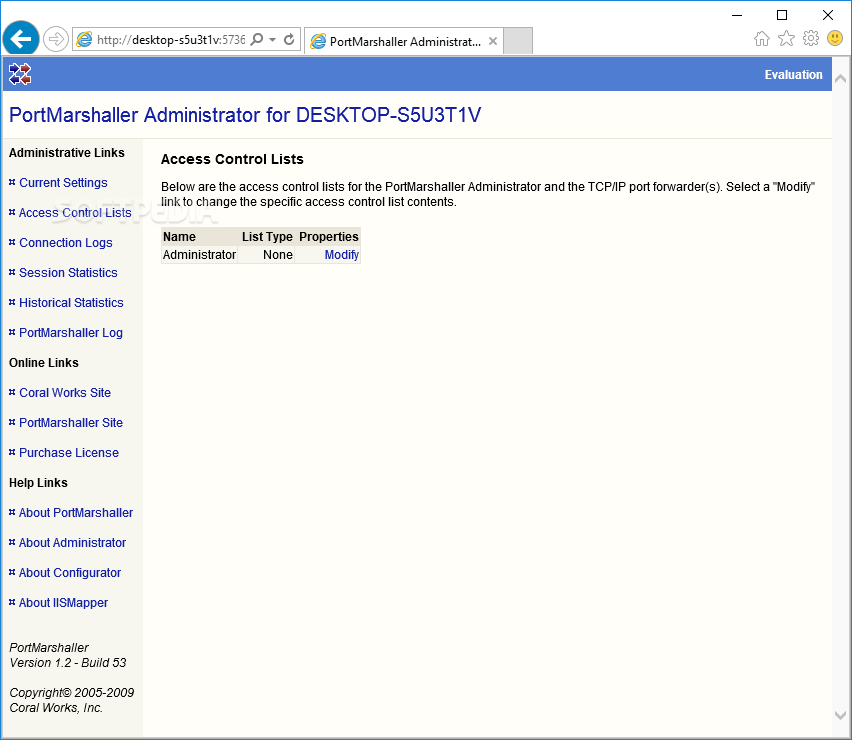Open a new blank tab
The height and width of the screenshot is (740, 852).
pyautogui.click(x=517, y=41)
